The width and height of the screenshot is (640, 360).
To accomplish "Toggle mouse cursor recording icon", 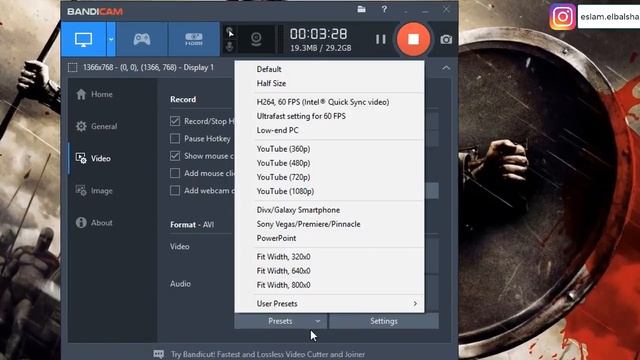I will click(x=230, y=32).
